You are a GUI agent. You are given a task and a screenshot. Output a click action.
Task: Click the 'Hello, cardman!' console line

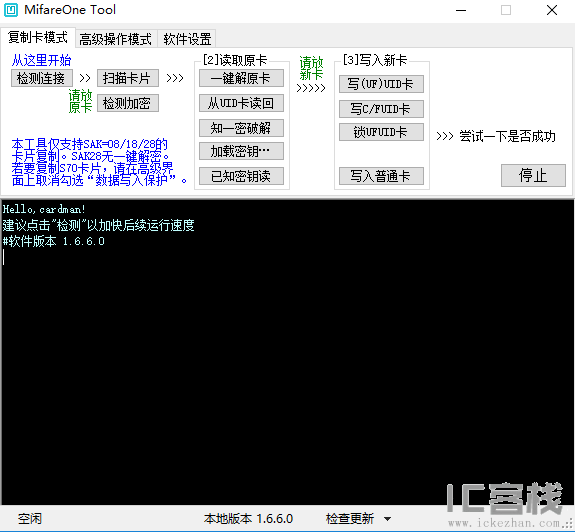[44, 209]
